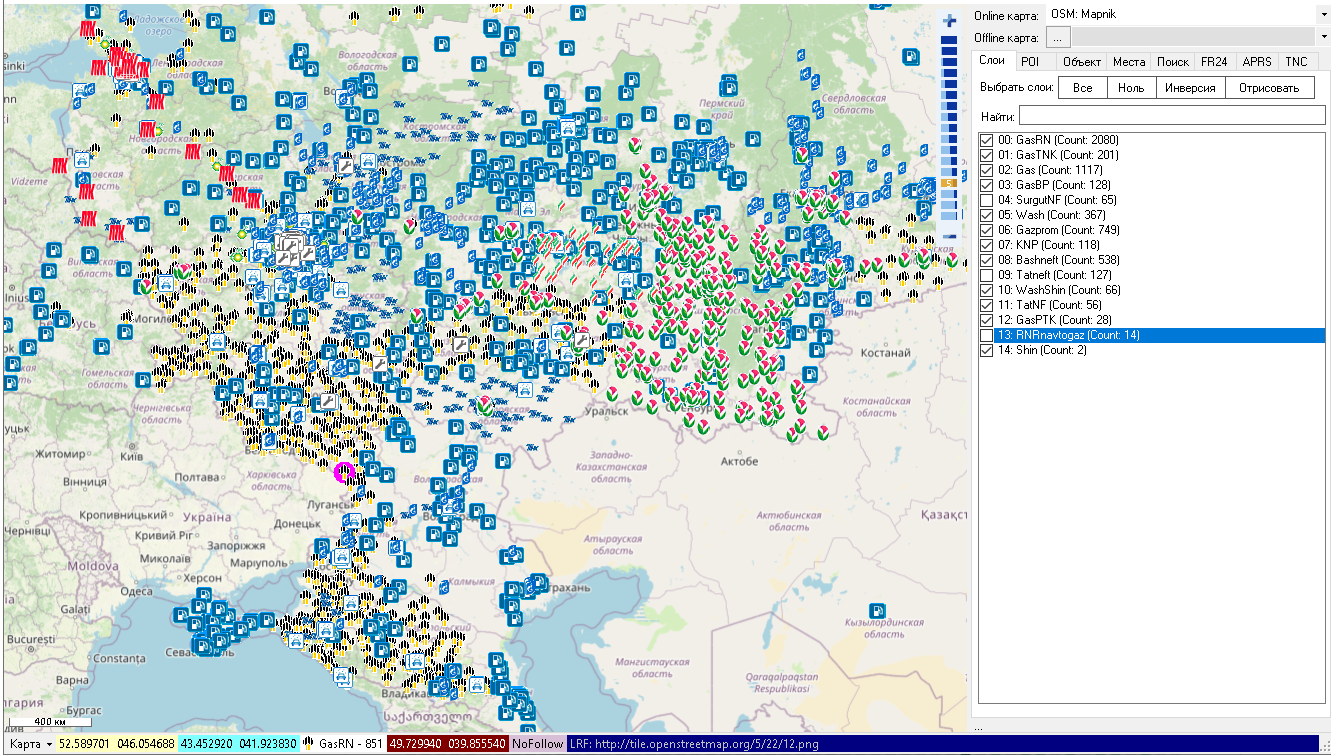Open the Online карта dropdown arrow
Image resolution: width=1334 pixels, height=756 pixels.
tap(1324, 15)
